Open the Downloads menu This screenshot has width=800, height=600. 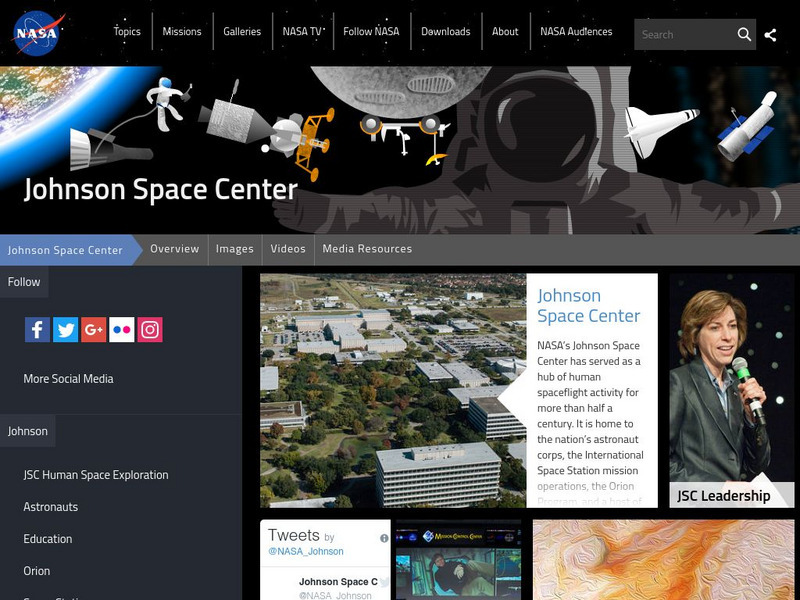point(446,32)
